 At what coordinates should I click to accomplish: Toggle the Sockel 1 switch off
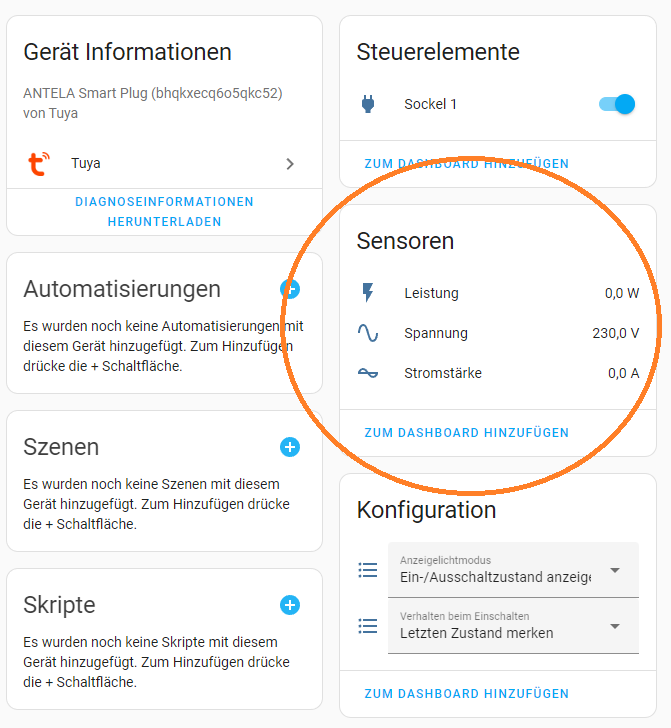tap(617, 104)
